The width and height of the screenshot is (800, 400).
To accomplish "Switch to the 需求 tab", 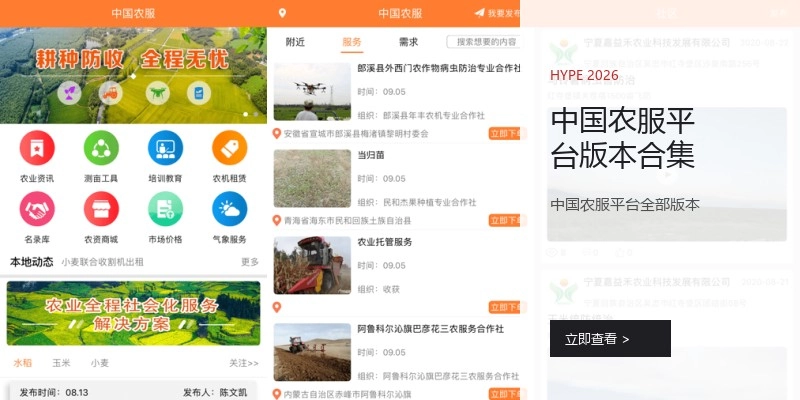I will tap(408, 42).
